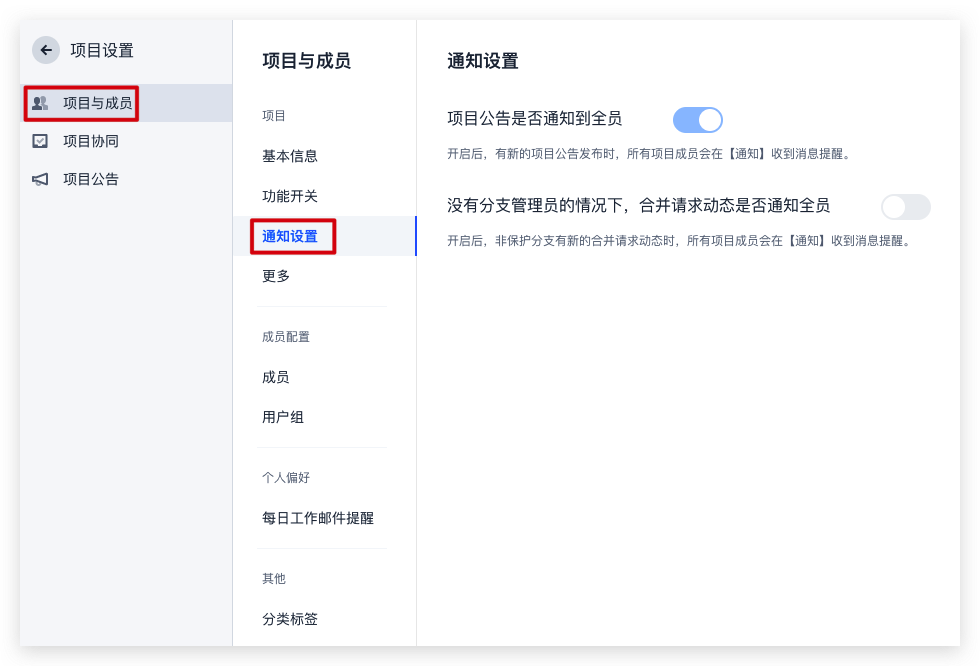The height and width of the screenshot is (666, 980).
Task: Open 每日工作邮件提醒 preferences
Action: tap(318, 518)
